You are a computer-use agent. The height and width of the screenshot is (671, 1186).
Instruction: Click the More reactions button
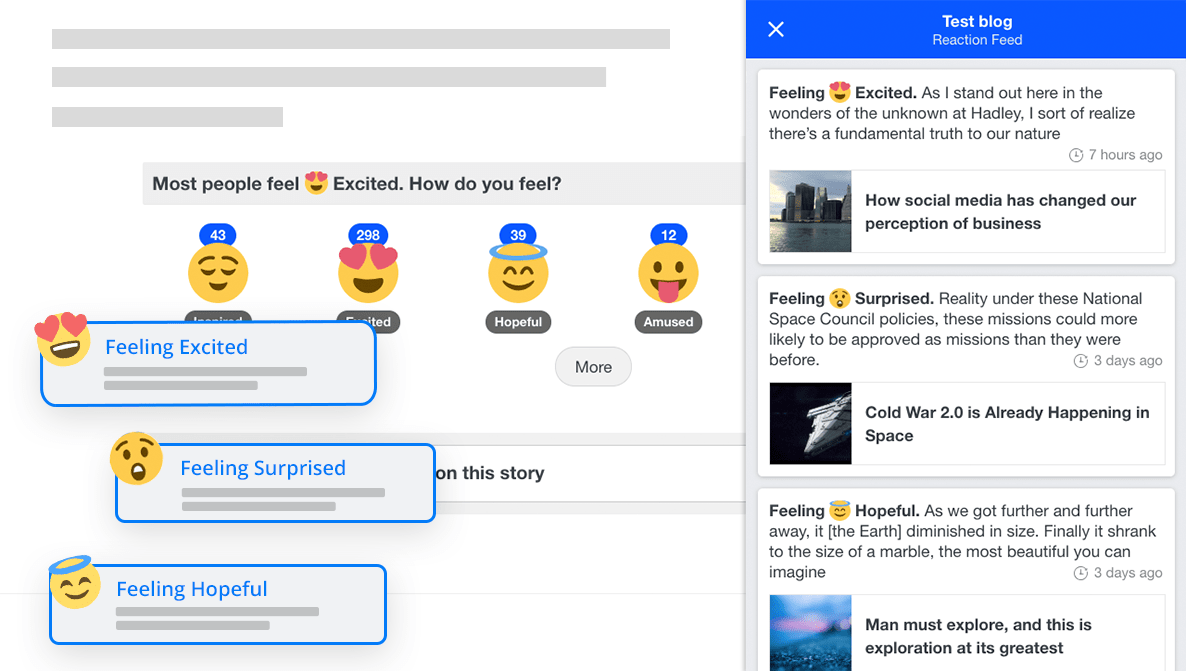[593, 367]
